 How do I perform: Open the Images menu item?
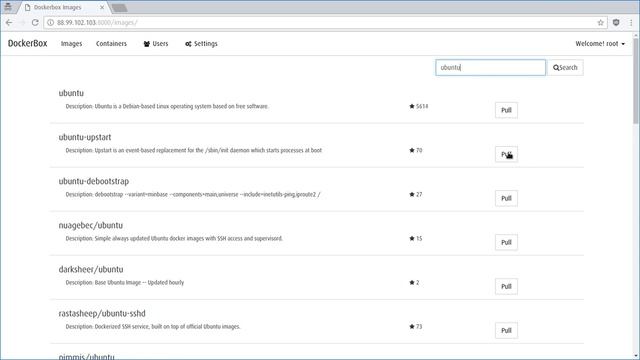[x=71, y=44]
